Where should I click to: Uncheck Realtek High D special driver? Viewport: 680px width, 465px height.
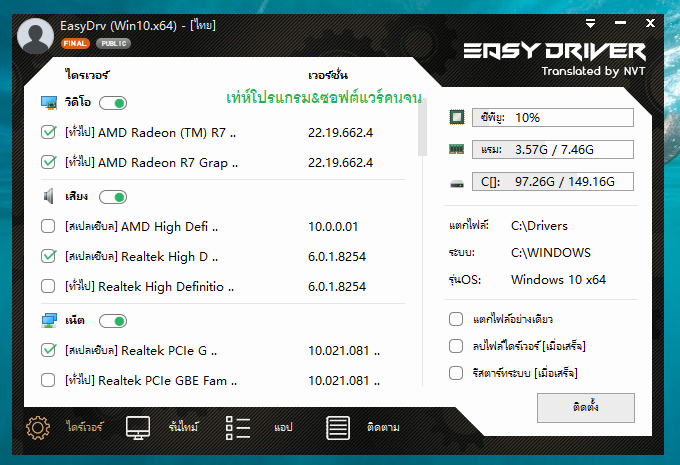(48, 256)
